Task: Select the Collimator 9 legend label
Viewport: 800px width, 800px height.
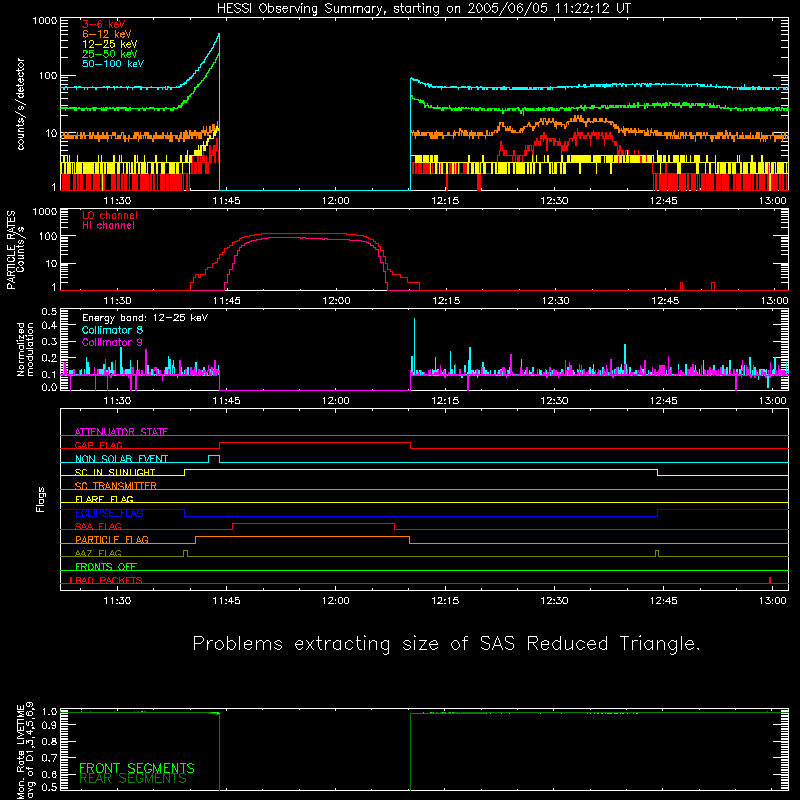Action: point(112,342)
